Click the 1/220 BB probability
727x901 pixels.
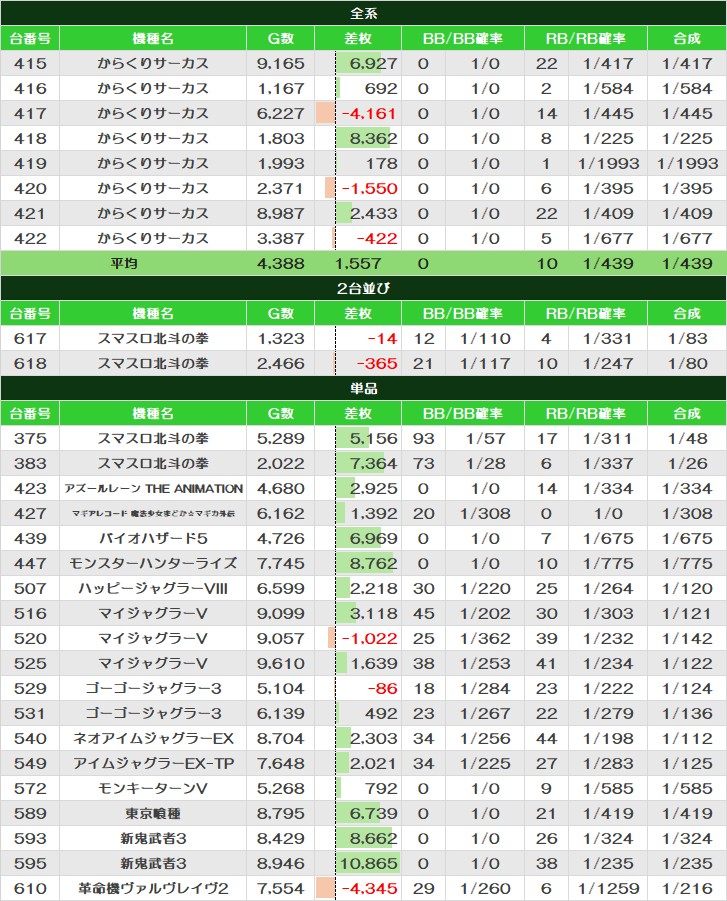(x=485, y=588)
